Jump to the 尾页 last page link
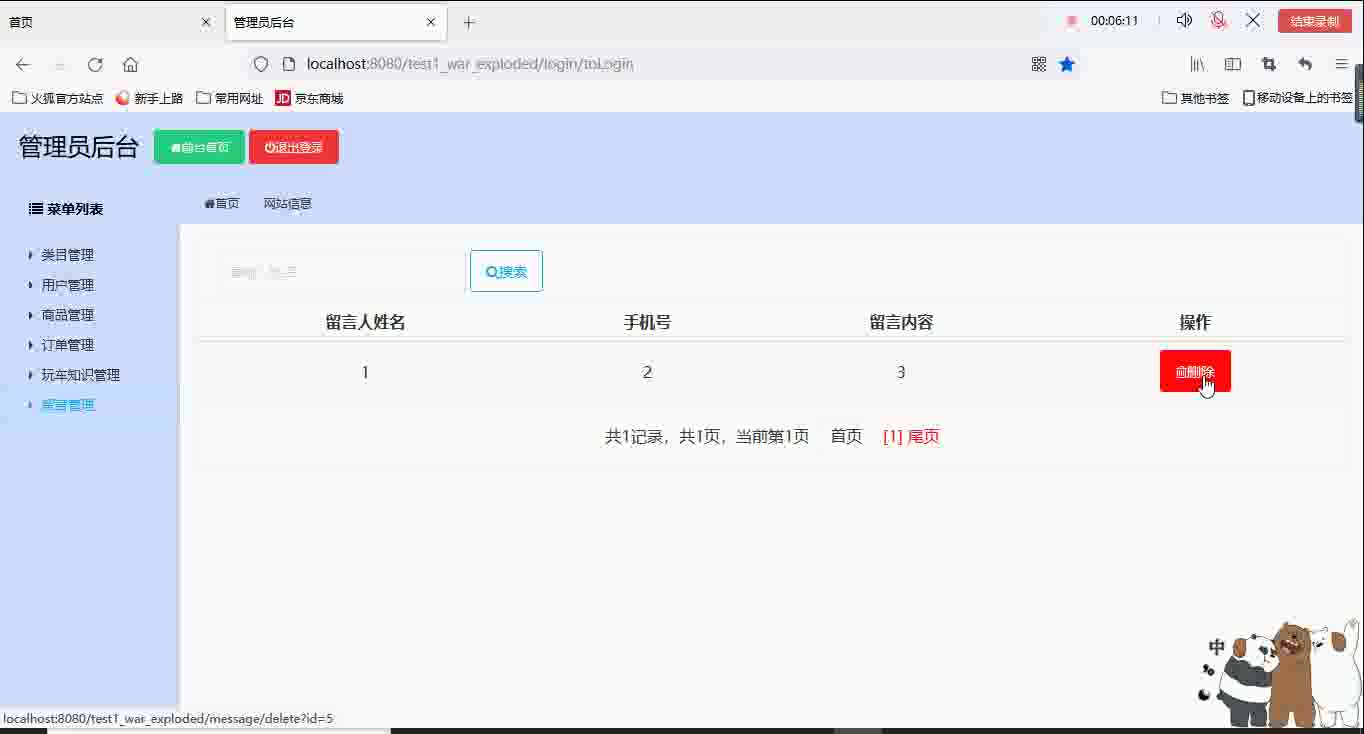This screenshot has height=734, width=1364. [x=924, y=436]
